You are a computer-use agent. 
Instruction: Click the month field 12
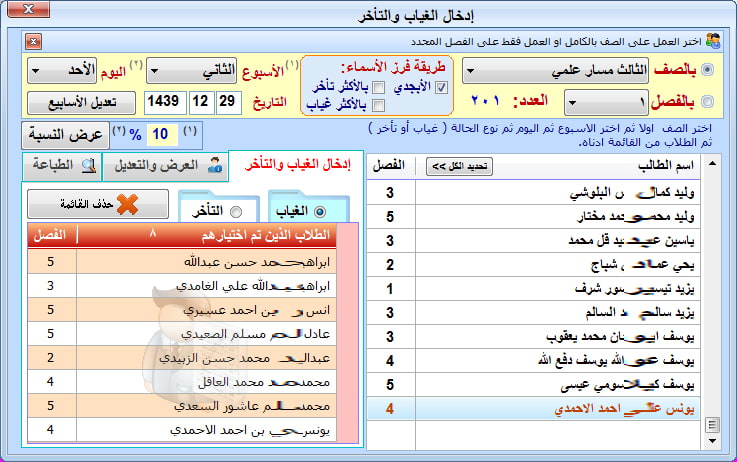point(201,102)
